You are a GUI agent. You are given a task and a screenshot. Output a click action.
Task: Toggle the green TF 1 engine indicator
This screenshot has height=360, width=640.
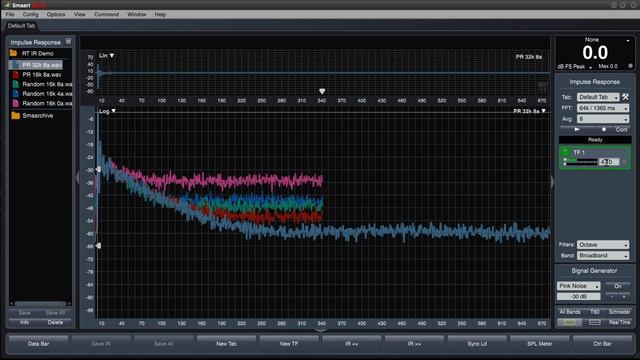point(565,152)
